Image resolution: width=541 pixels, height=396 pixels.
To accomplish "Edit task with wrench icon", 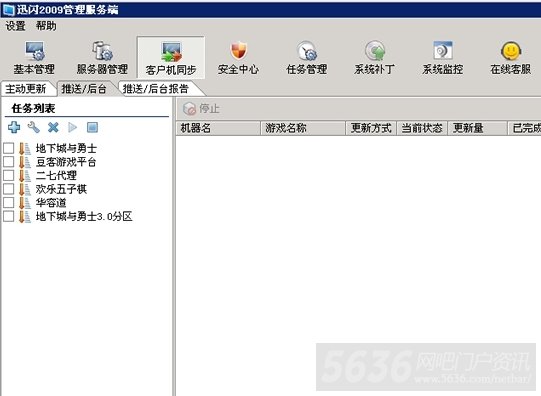I will click(x=33, y=127).
